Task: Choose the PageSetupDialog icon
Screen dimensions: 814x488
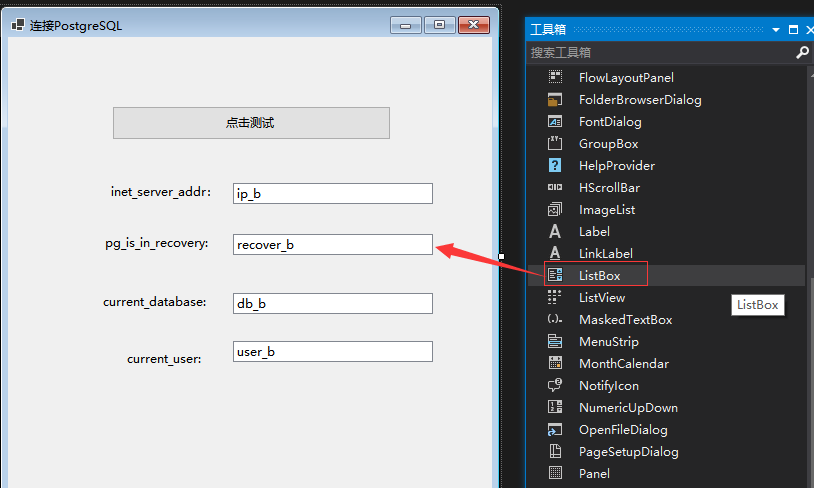Action: [555, 451]
